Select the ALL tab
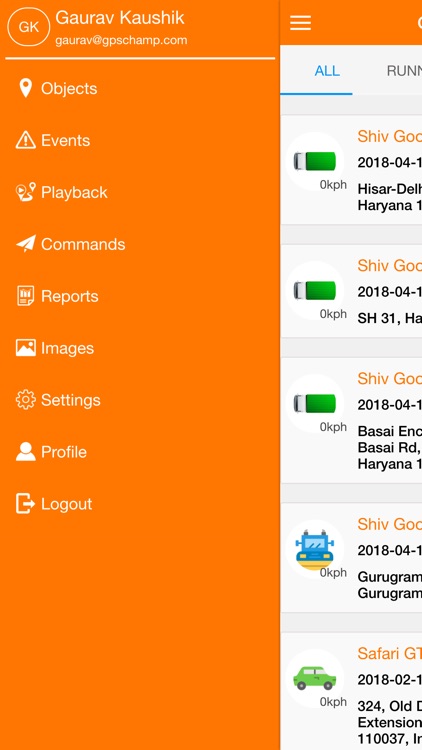This screenshot has width=422, height=750. pyautogui.click(x=327, y=71)
